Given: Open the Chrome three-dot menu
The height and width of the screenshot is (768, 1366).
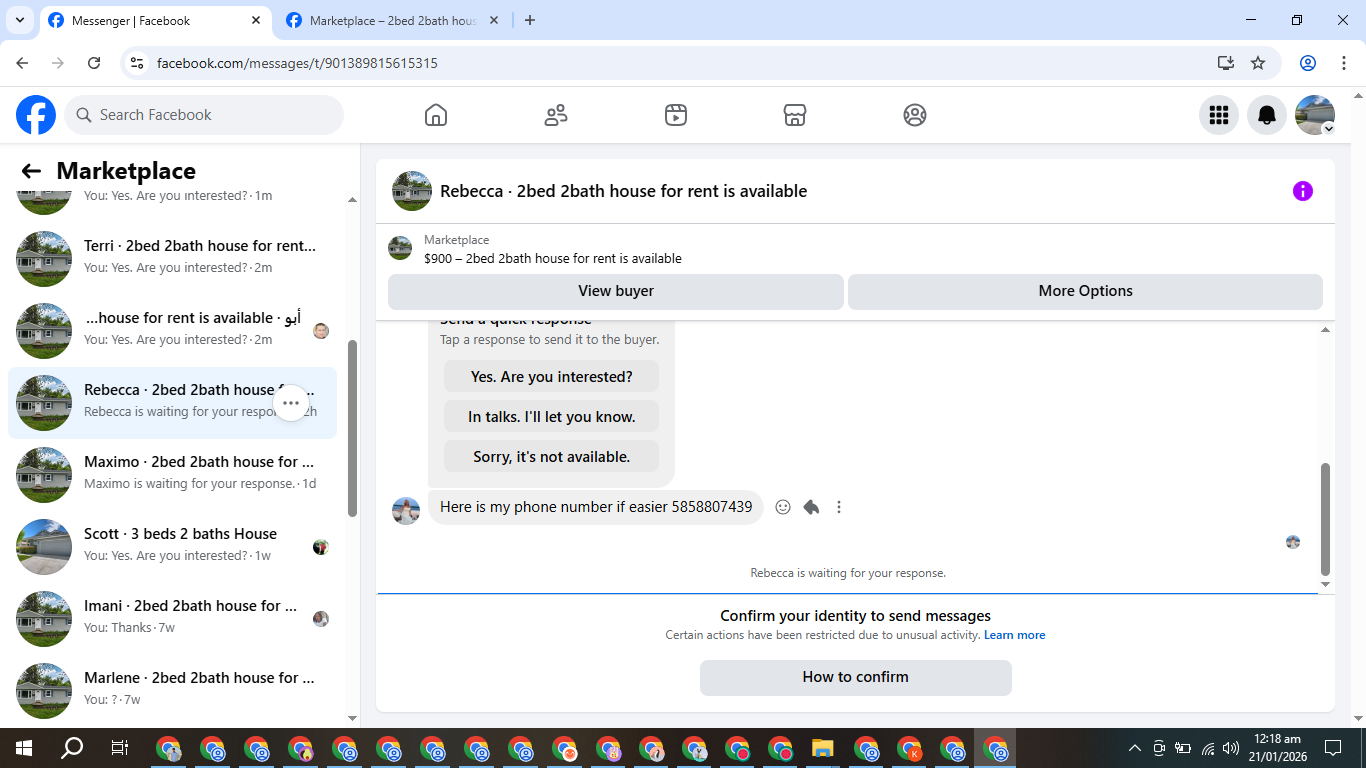Looking at the screenshot, I should (x=1342, y=63).
